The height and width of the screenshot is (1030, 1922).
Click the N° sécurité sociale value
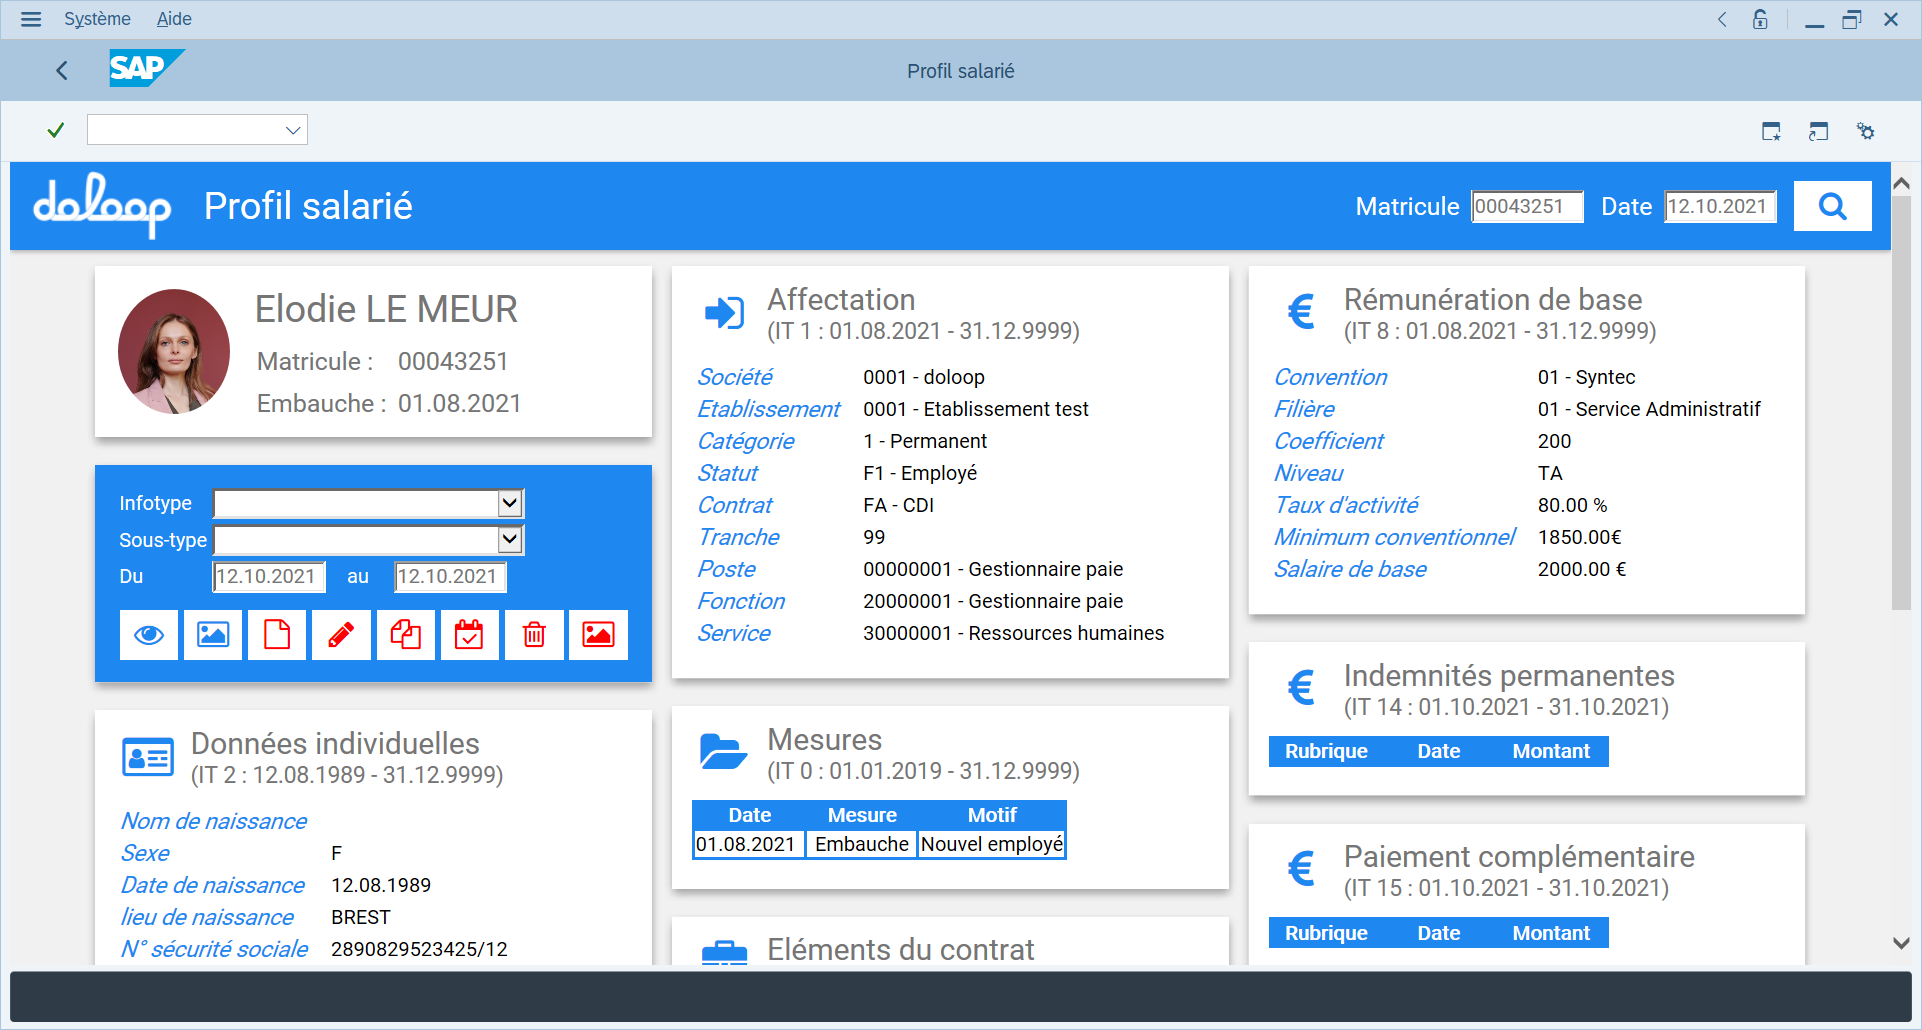tap(419, 949)
